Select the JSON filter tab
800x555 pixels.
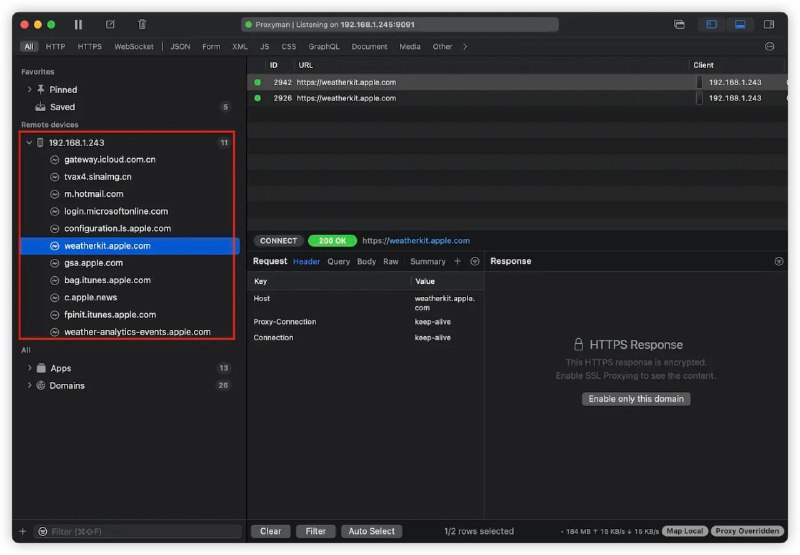pyautogui.click(x=180, y=46)
